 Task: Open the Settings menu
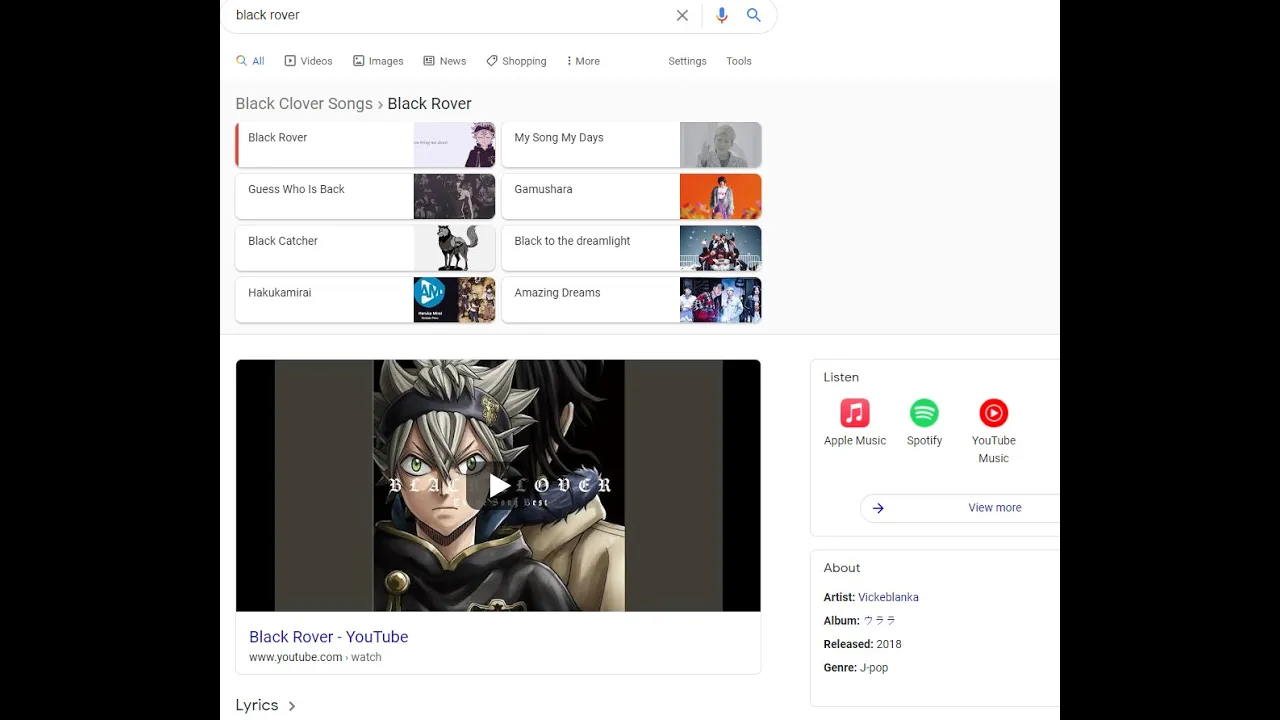tap(687, 61)
